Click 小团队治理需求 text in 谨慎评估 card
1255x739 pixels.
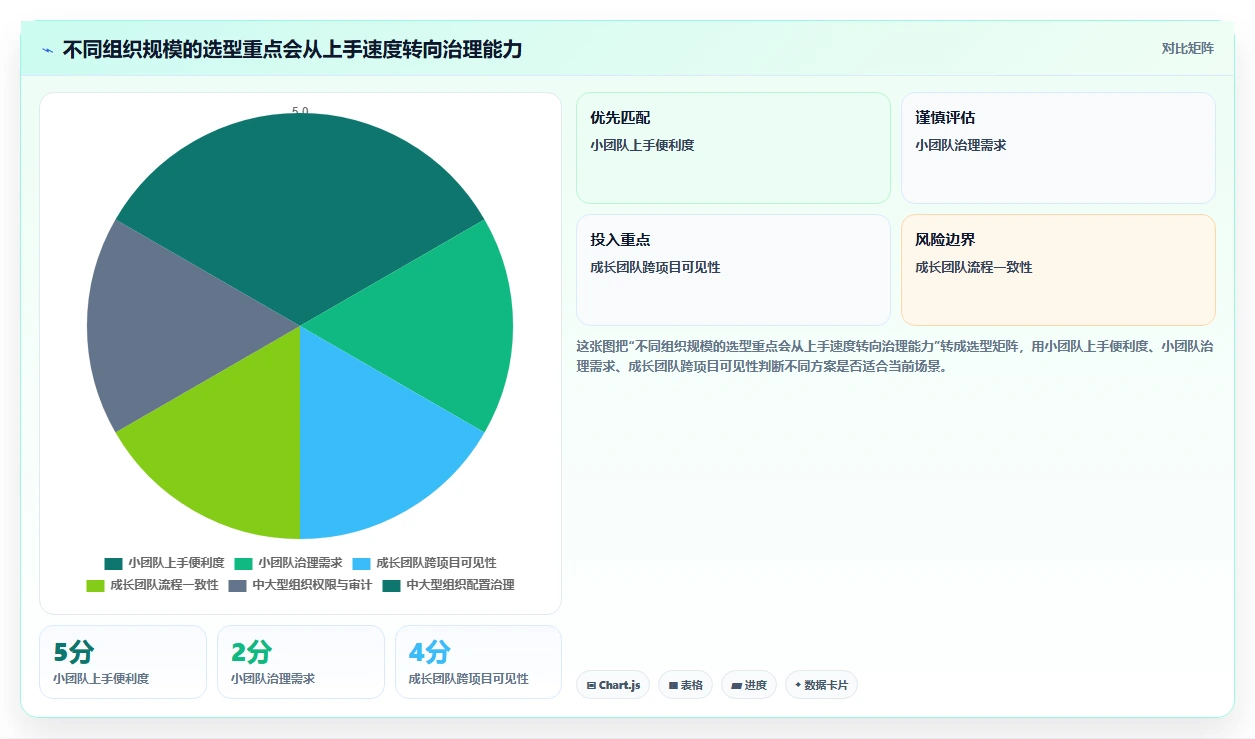[961, 145]
